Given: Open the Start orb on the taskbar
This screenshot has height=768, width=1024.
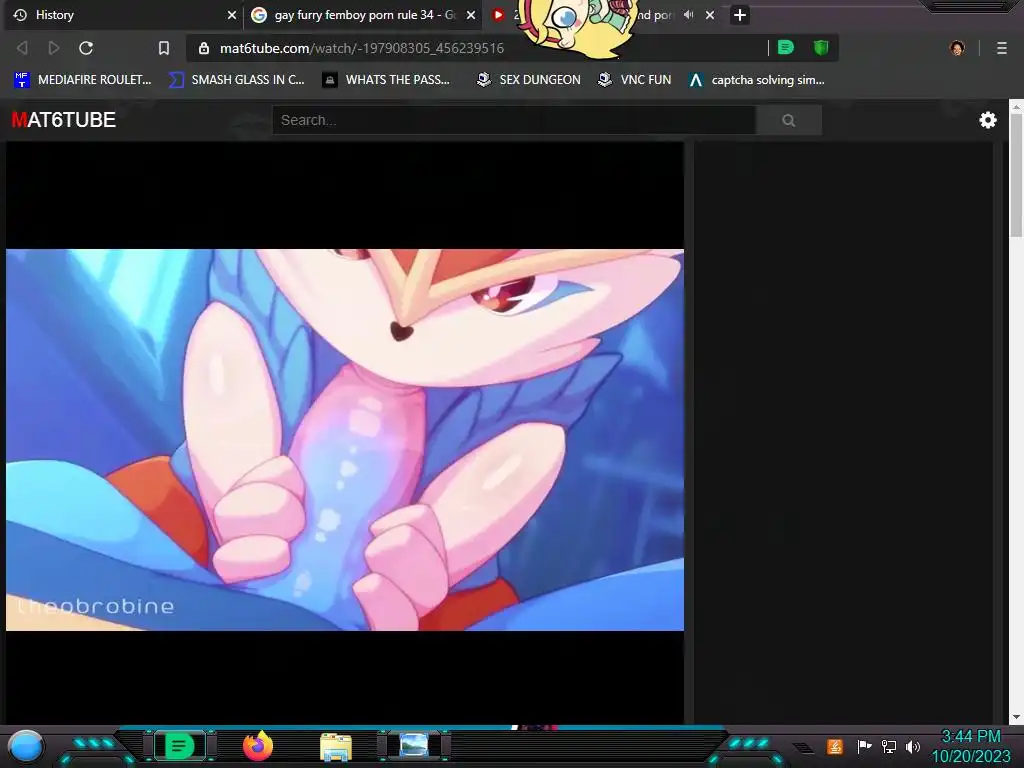Looking at the screenshot, I should tap(26, 746).
